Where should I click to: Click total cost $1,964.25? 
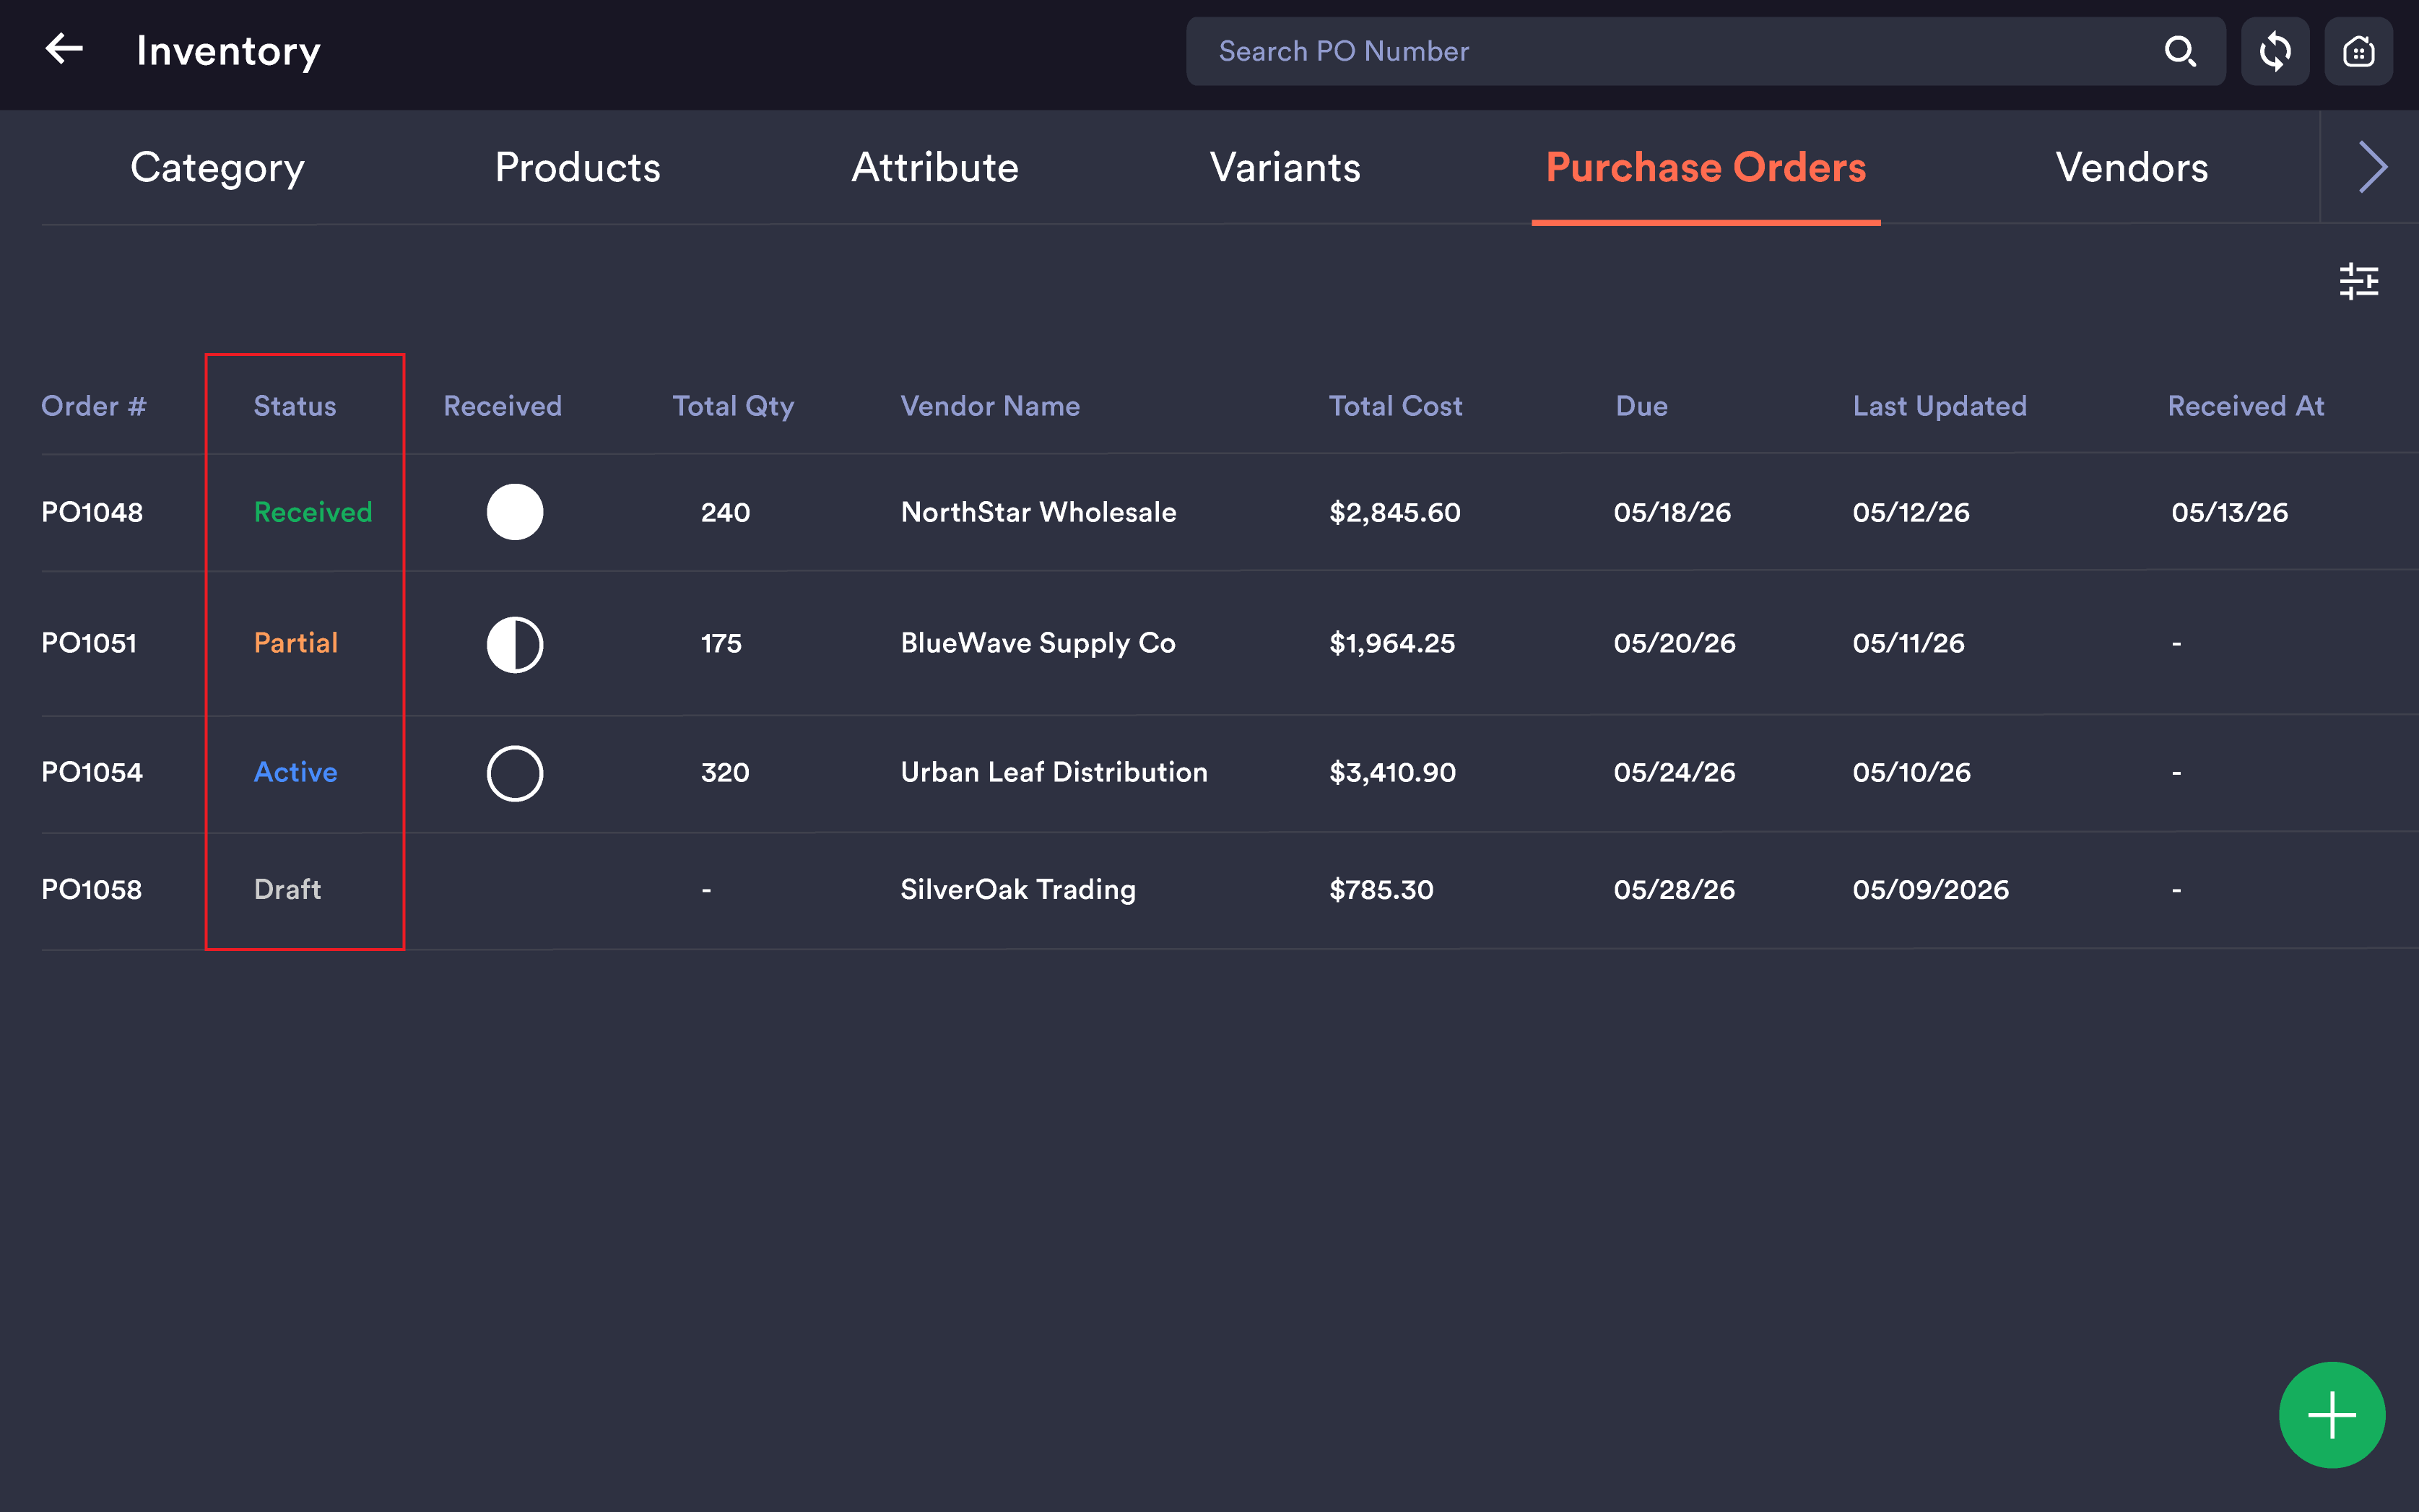tap(1392, 643)
